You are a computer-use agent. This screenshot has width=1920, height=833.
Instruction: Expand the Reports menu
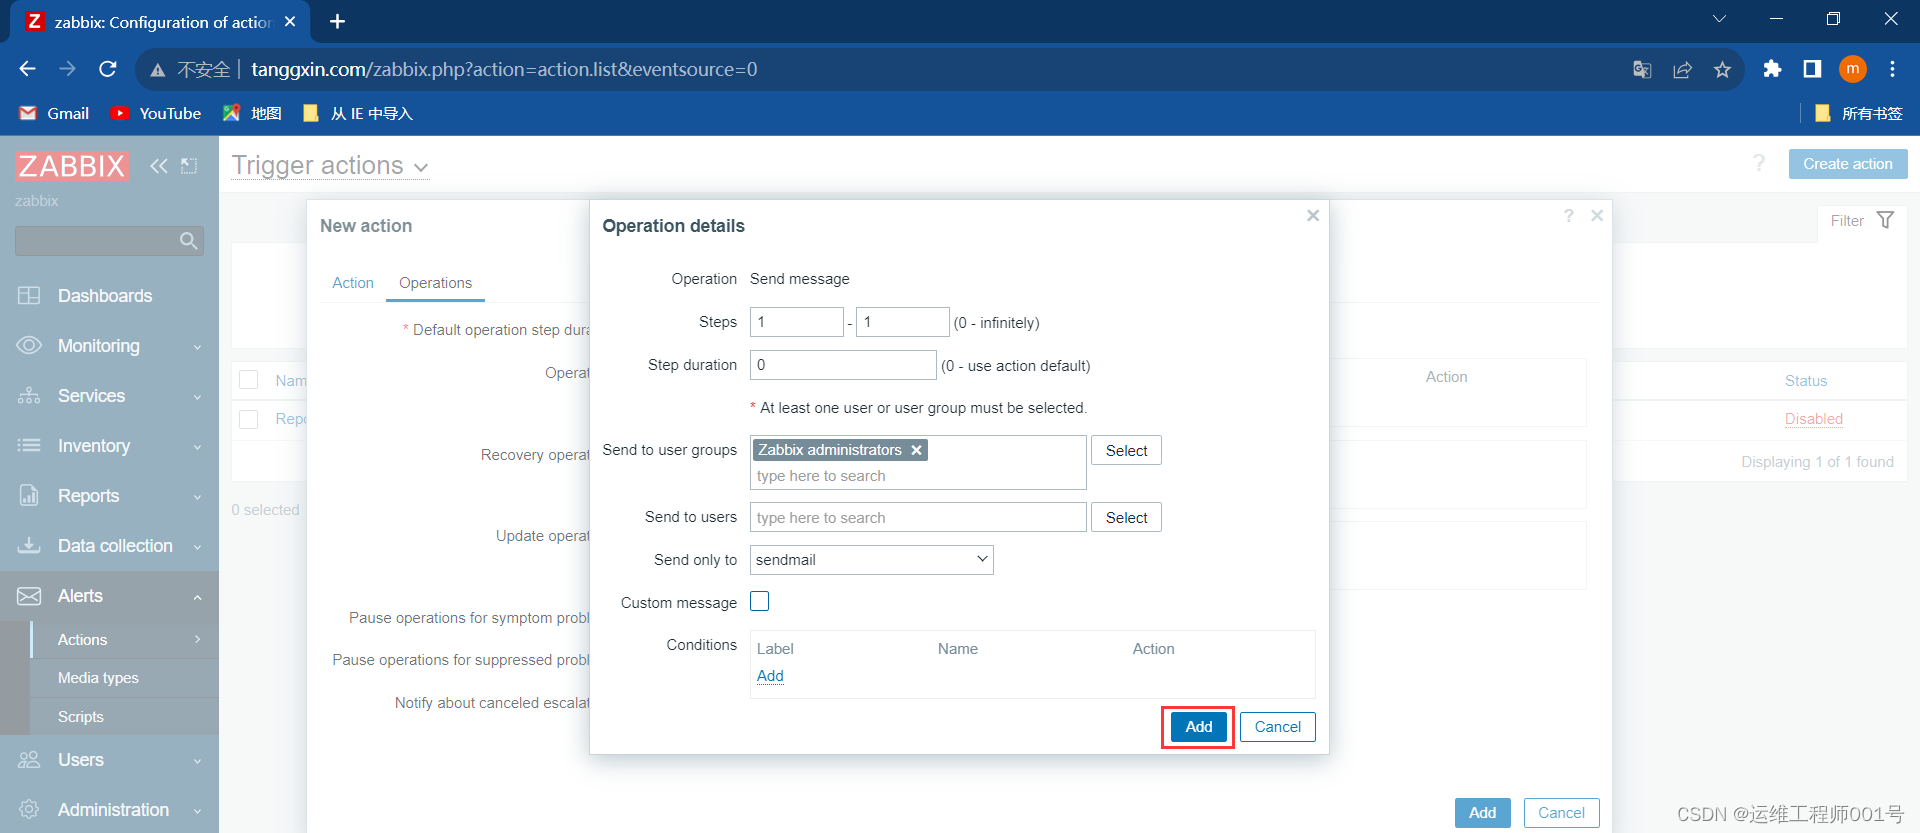(x=197, y=497)
